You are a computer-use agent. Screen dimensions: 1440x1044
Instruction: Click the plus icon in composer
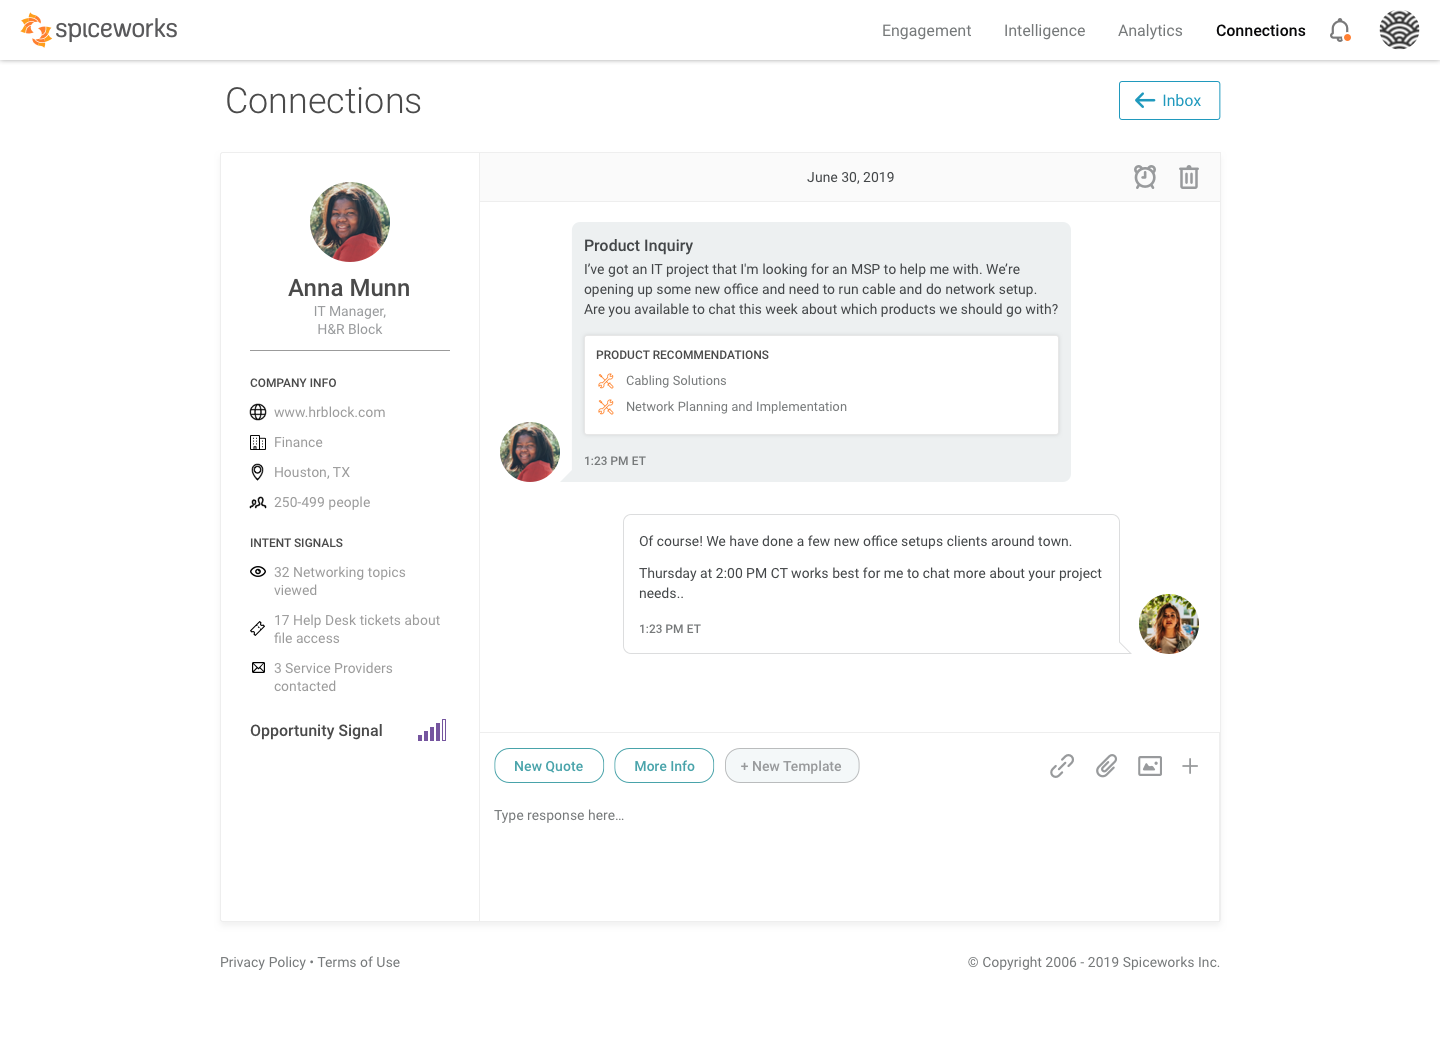coord(1190,766)
